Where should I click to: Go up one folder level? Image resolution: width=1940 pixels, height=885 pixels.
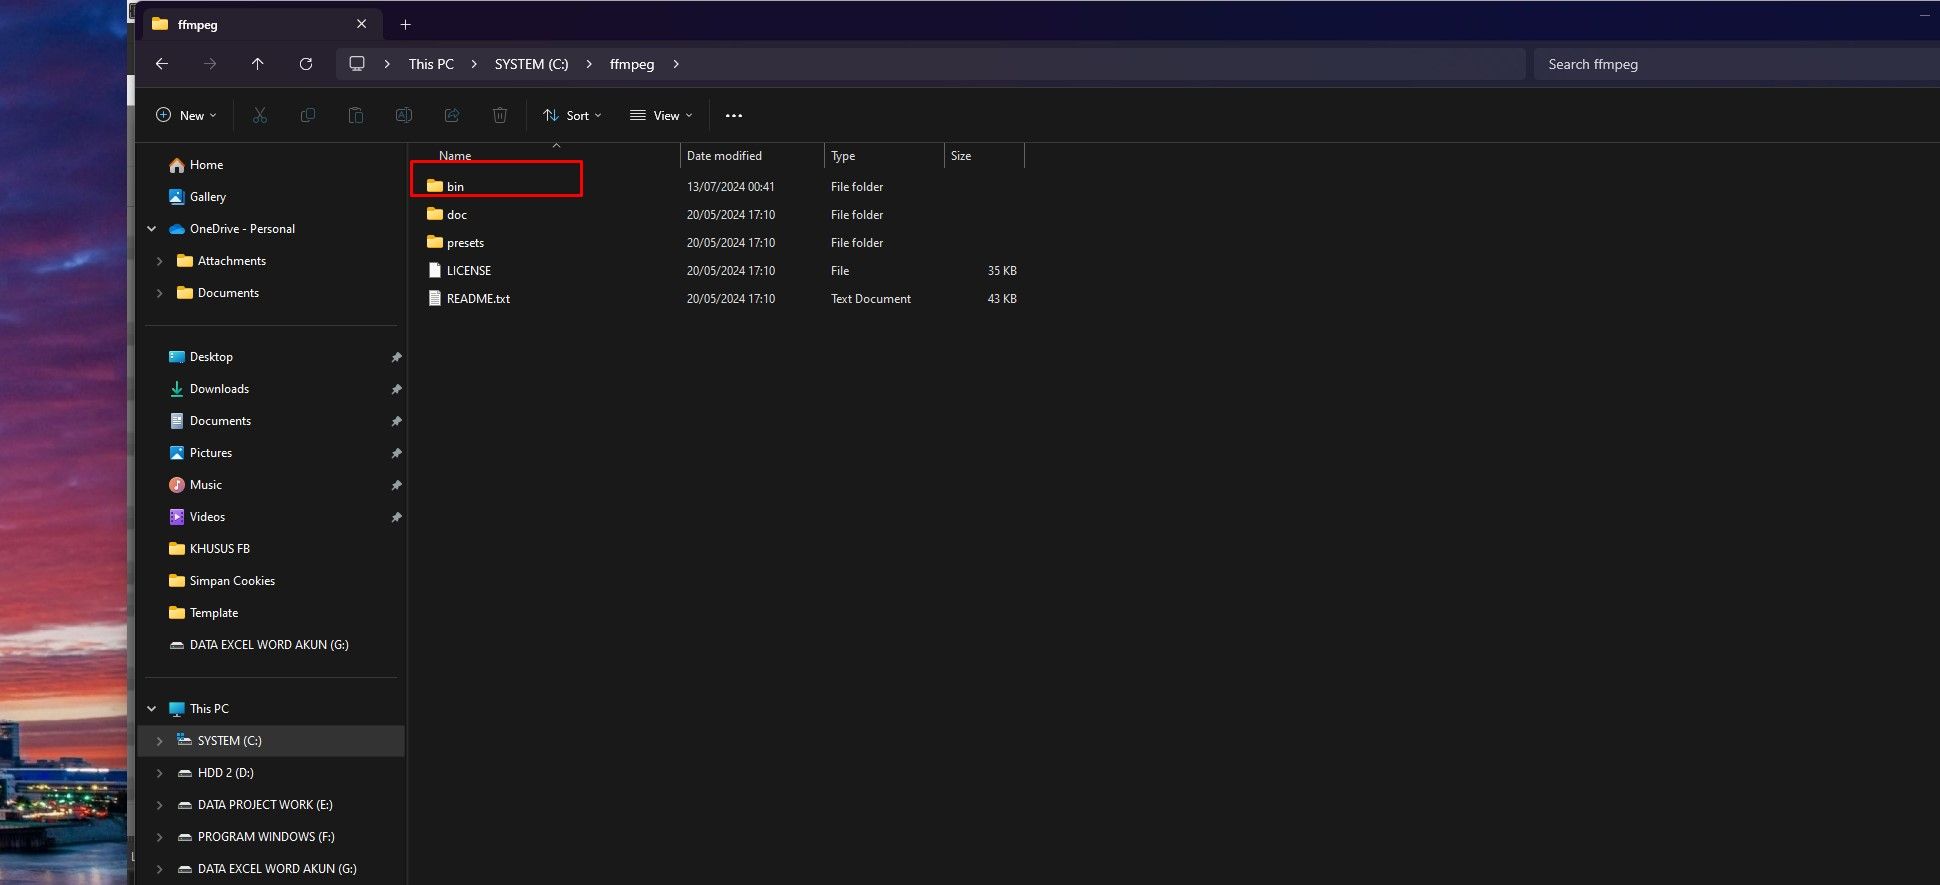click(258, 64)
